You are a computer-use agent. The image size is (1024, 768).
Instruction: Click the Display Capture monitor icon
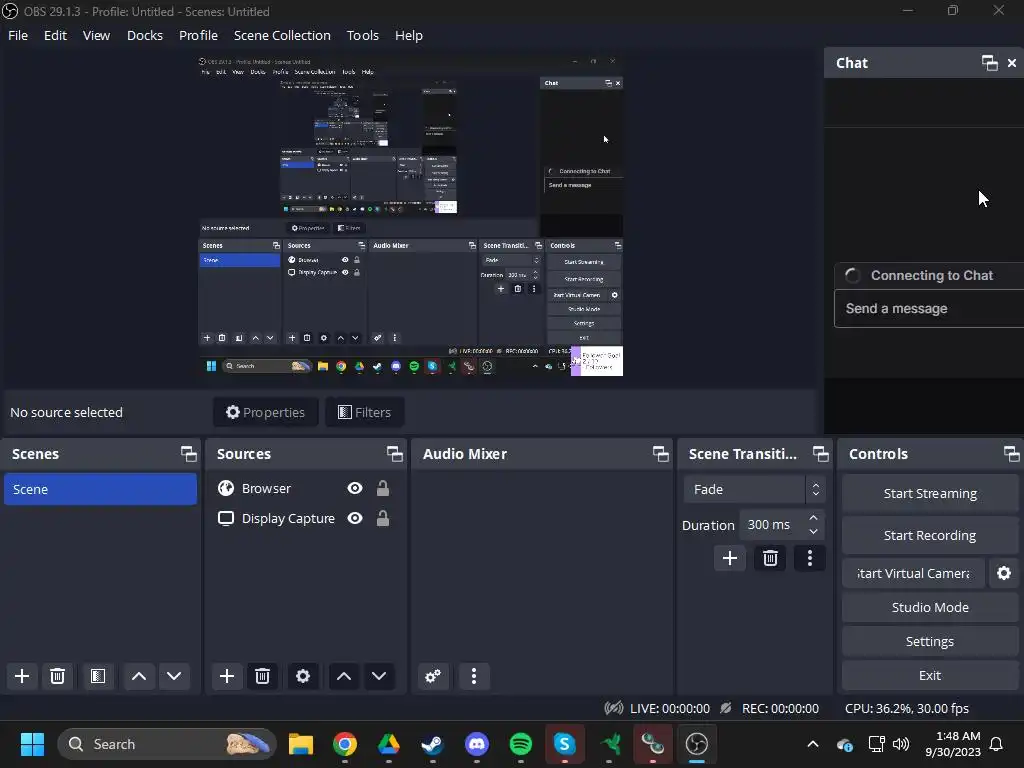226,519
